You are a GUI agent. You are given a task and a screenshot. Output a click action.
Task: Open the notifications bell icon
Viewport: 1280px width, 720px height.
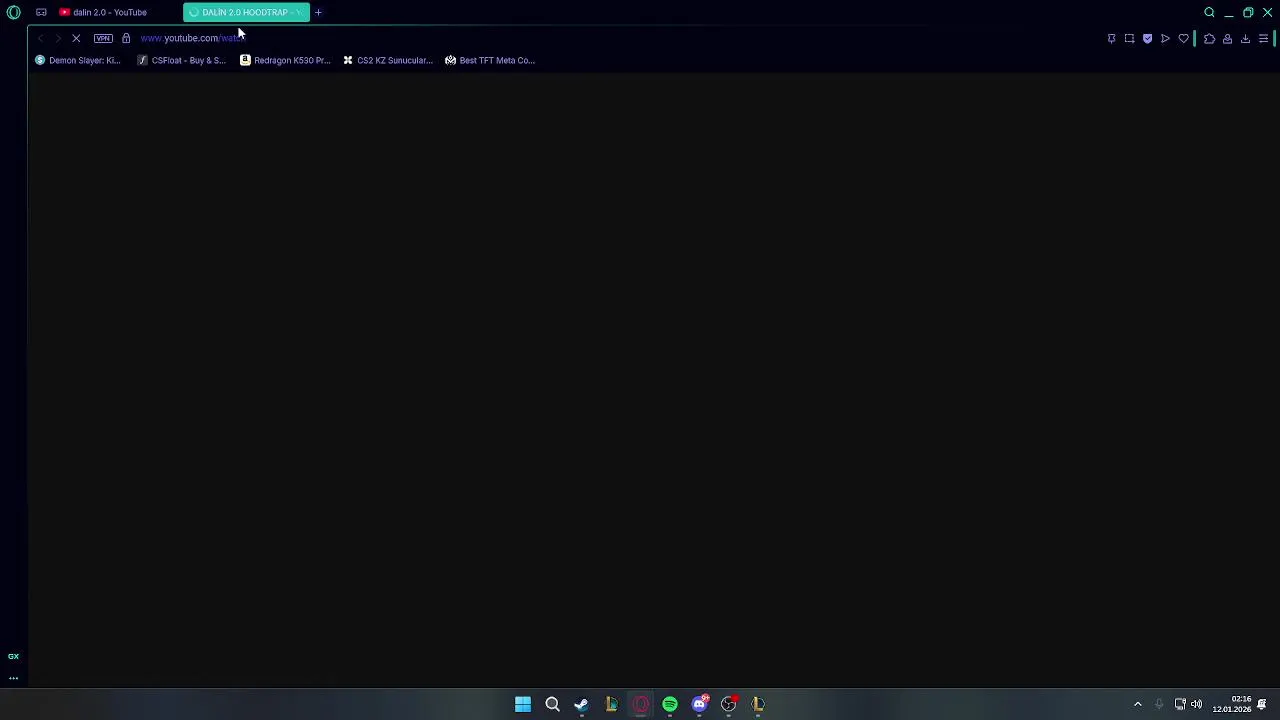tap(1262, 704)
